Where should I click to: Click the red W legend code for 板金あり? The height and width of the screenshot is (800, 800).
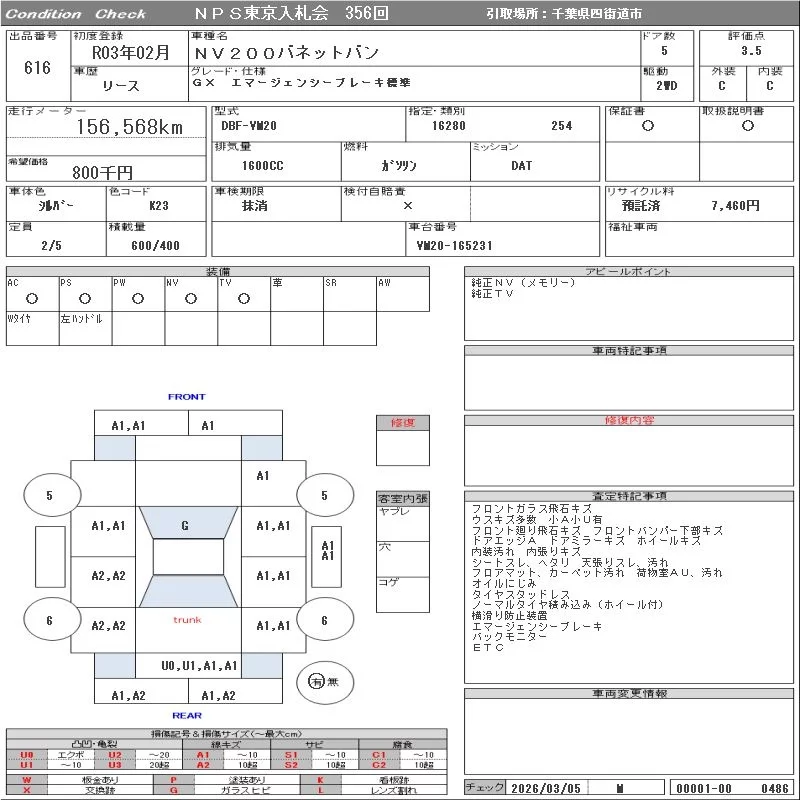coord(27,780)
